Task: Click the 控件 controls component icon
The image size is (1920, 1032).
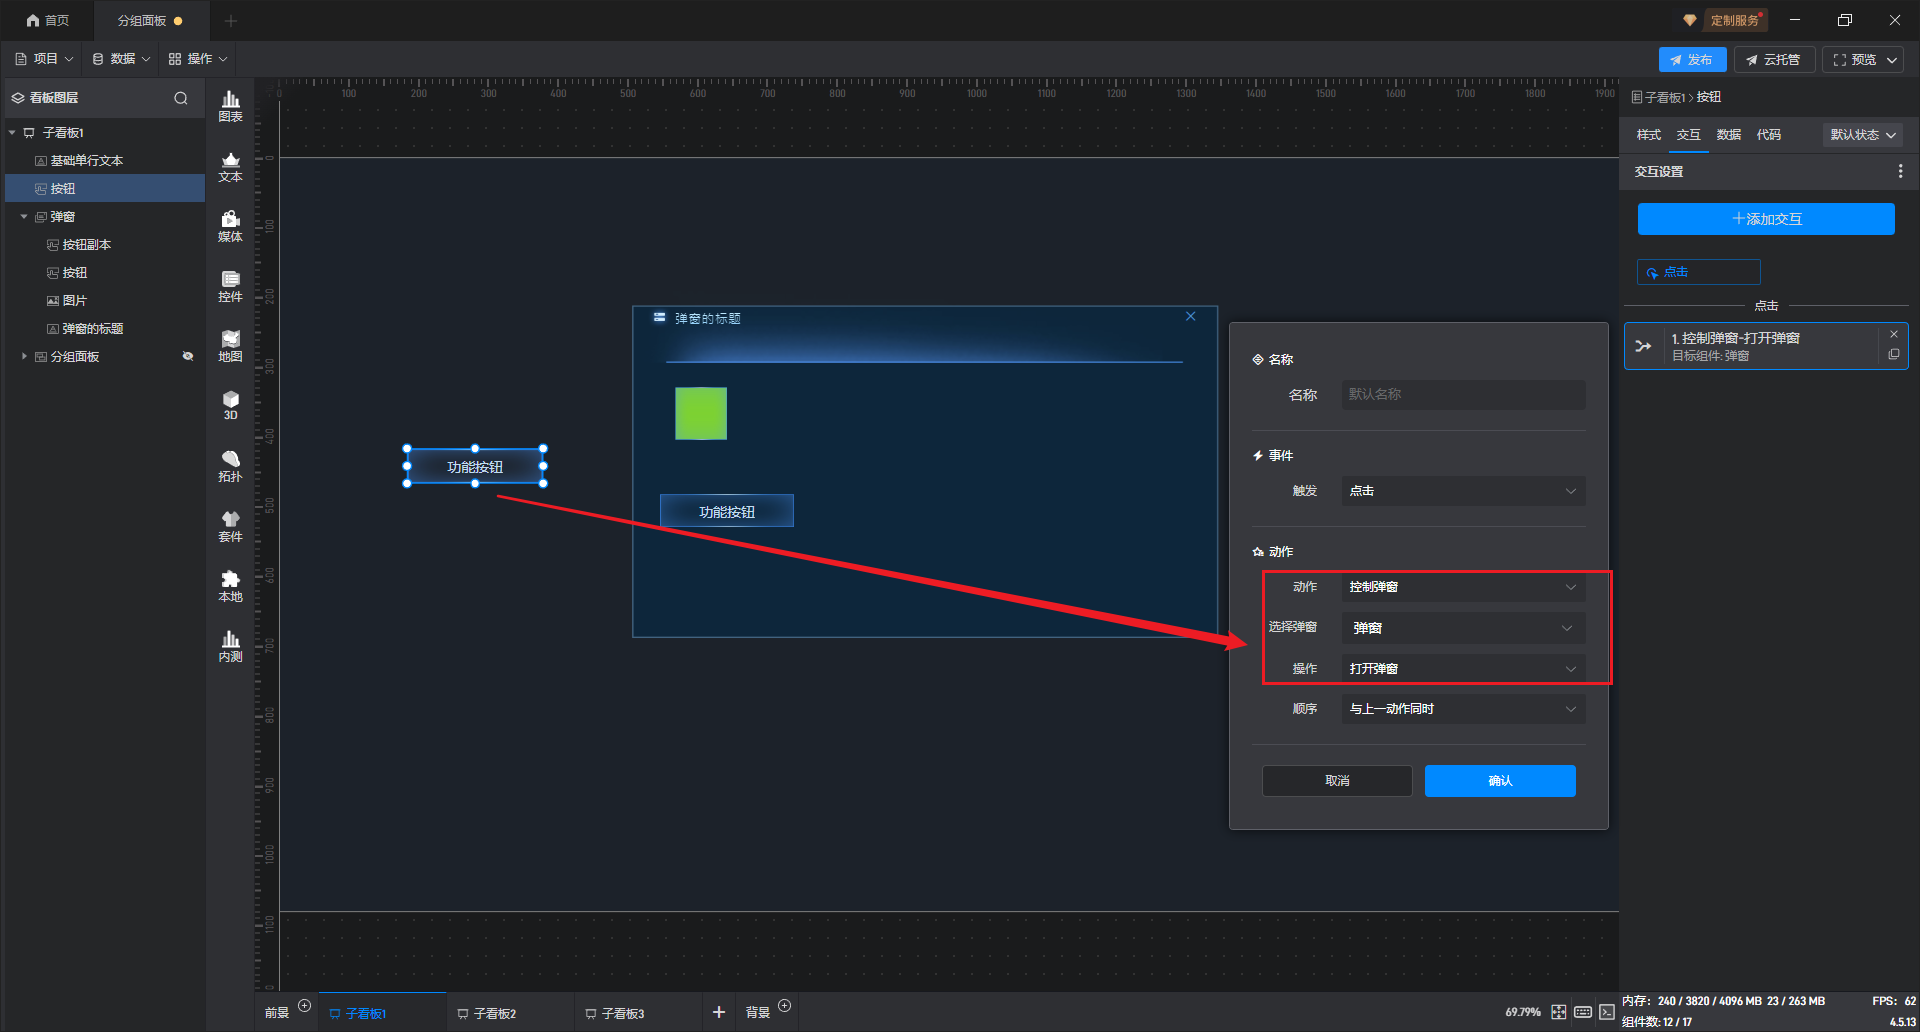Action: pyautogui.click(x=230, y=286)
